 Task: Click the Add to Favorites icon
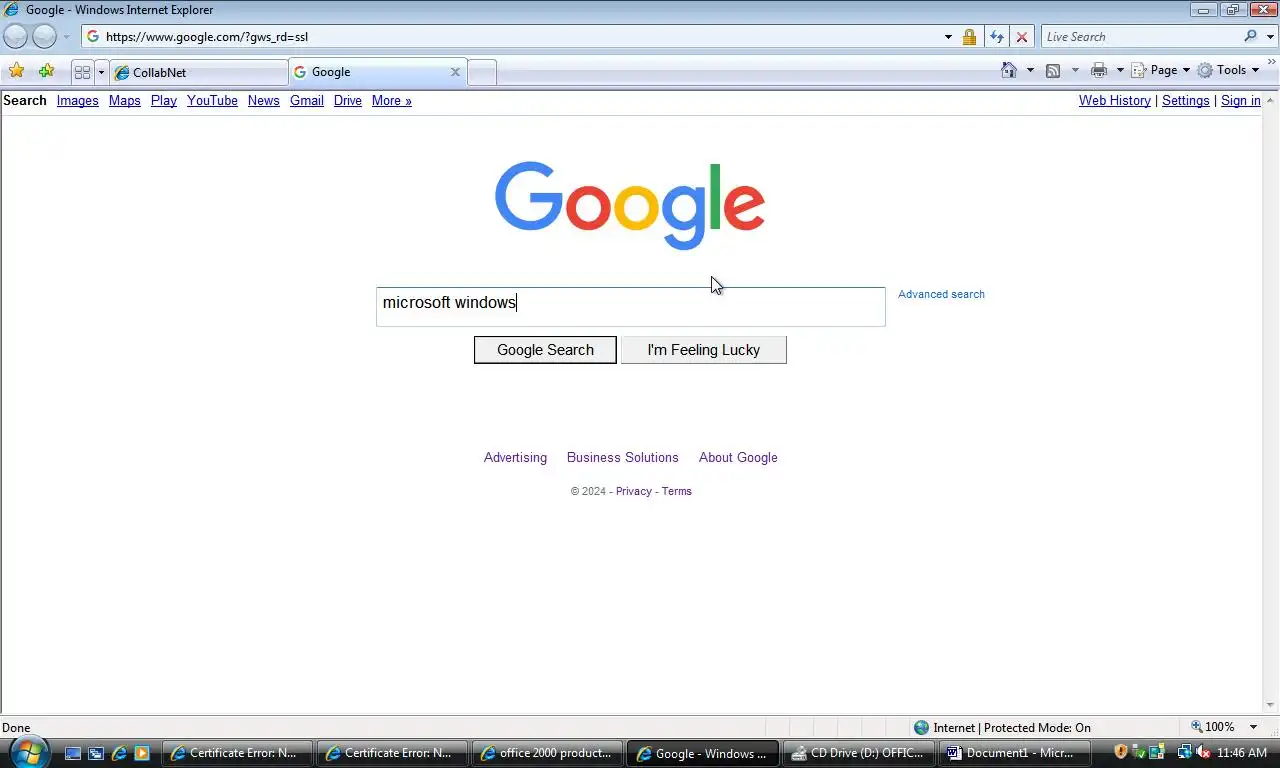[x=46, y=71]
